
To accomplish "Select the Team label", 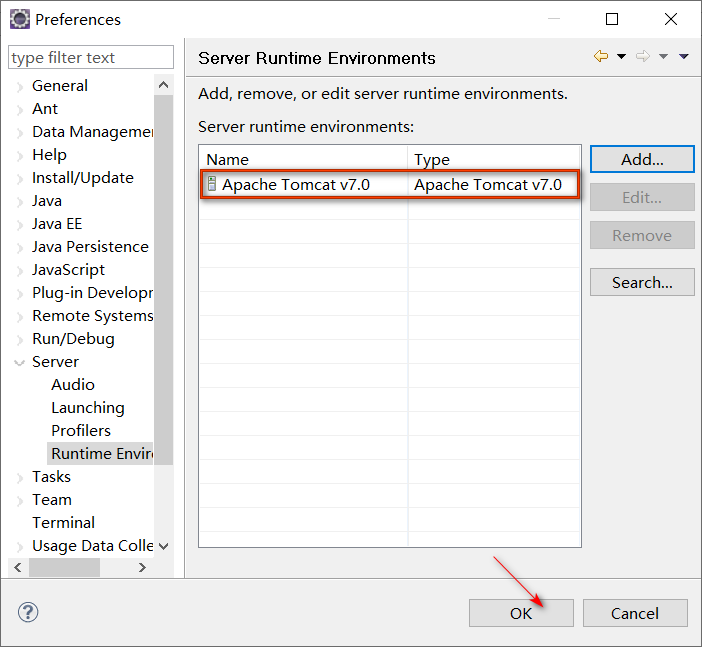I will (51, 500).
